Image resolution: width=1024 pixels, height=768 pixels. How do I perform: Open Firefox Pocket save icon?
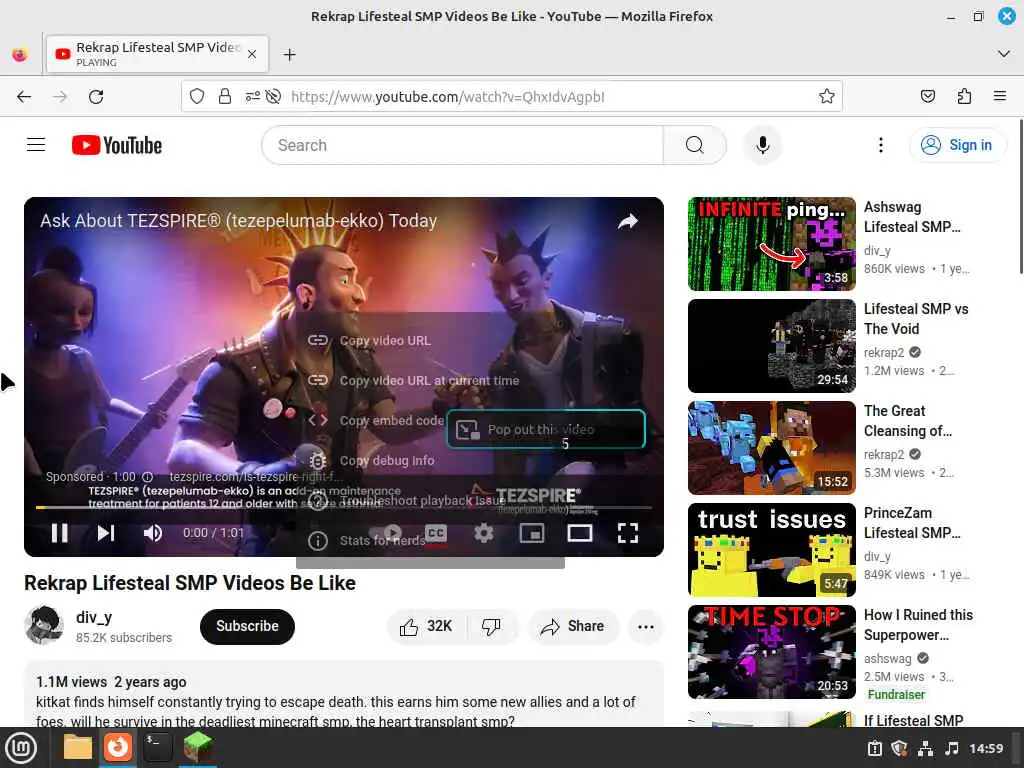(927, 97)
